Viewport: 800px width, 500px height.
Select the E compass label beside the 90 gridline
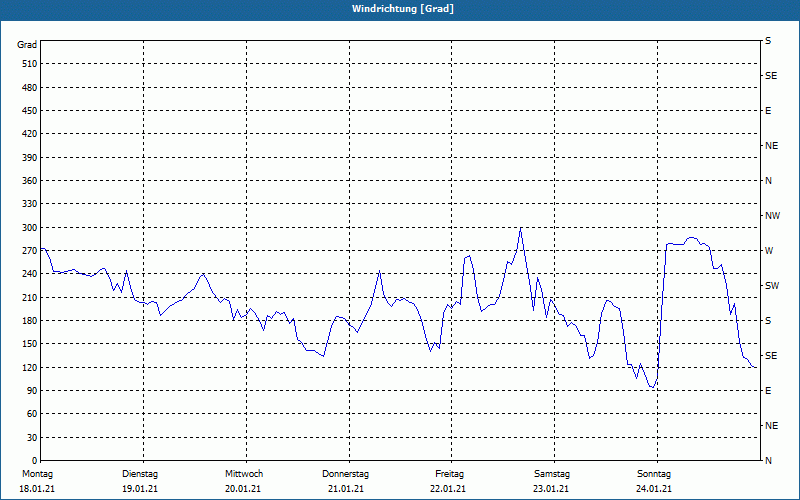coord(768,391)
